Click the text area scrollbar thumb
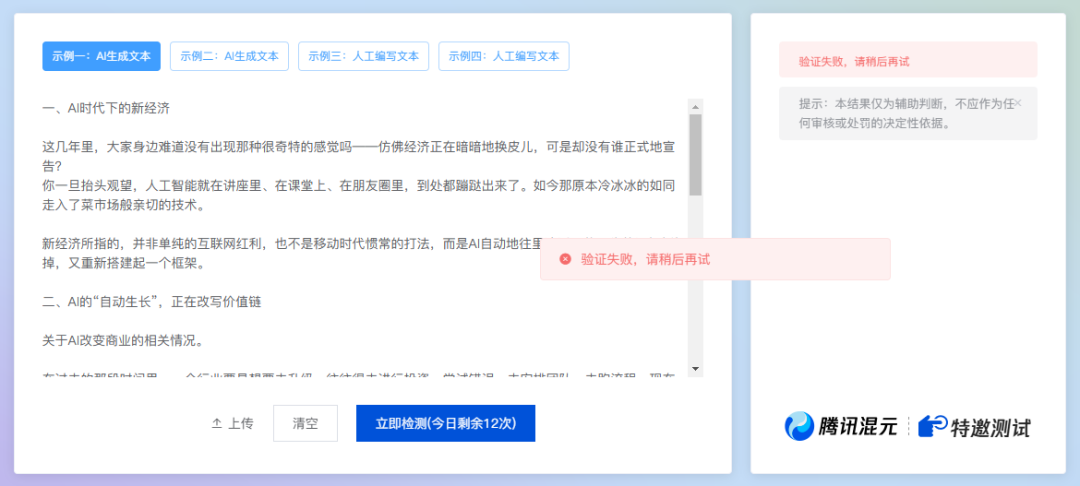Image resolution: width=1080 pixels, height=486 pixels. [695, 155]
